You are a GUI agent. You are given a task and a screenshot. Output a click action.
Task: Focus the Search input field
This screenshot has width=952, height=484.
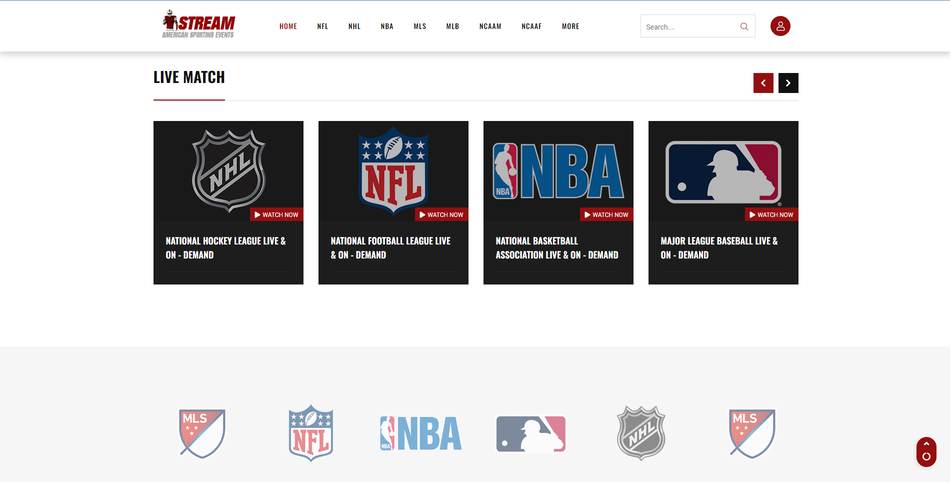690,27
